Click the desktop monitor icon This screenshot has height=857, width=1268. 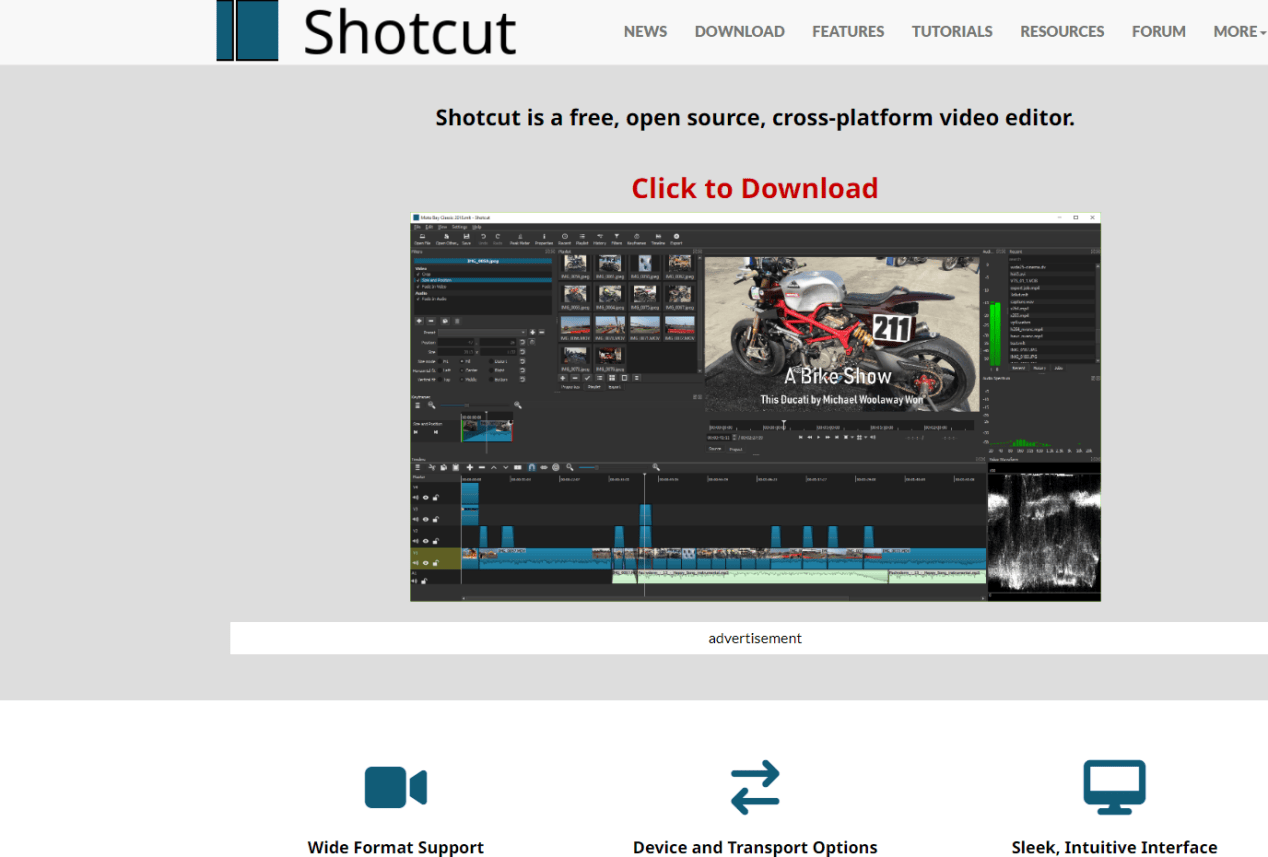1114,787
